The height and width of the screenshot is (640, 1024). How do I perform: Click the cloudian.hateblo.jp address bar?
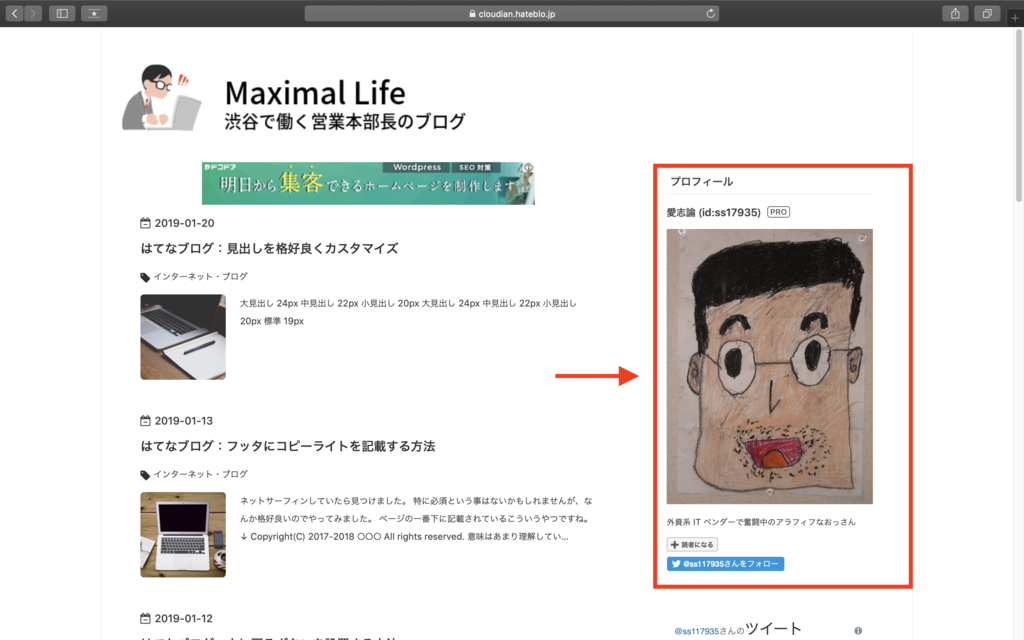point(511,13)
